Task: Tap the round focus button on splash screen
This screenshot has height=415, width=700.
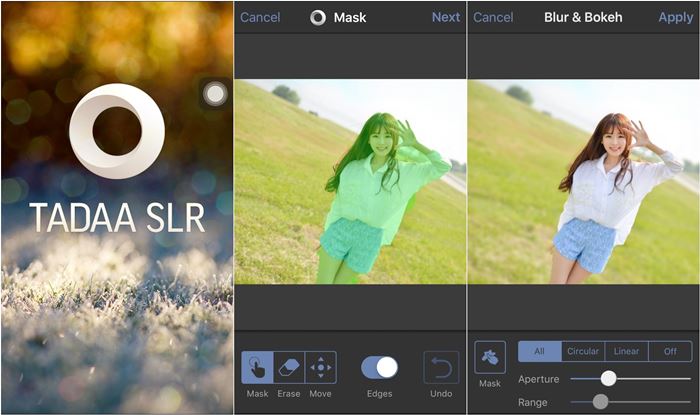Action: [215, 94]
